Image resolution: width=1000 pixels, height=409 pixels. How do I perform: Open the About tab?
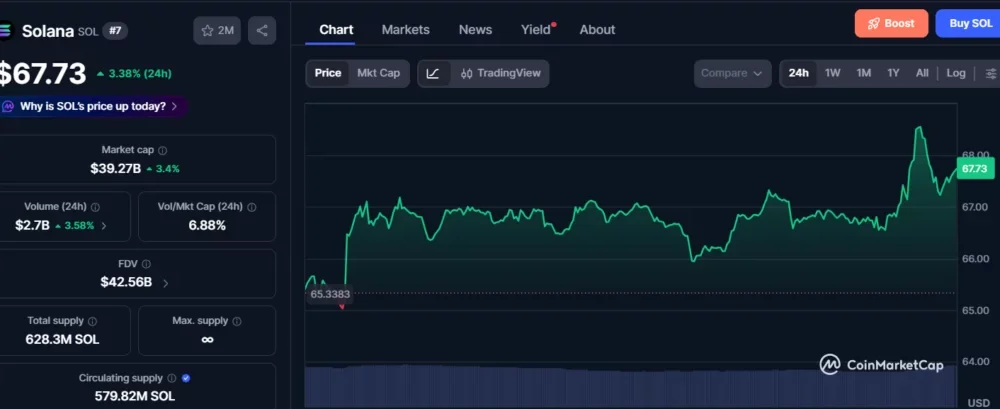pyautogui.click(x=597, y=30)
